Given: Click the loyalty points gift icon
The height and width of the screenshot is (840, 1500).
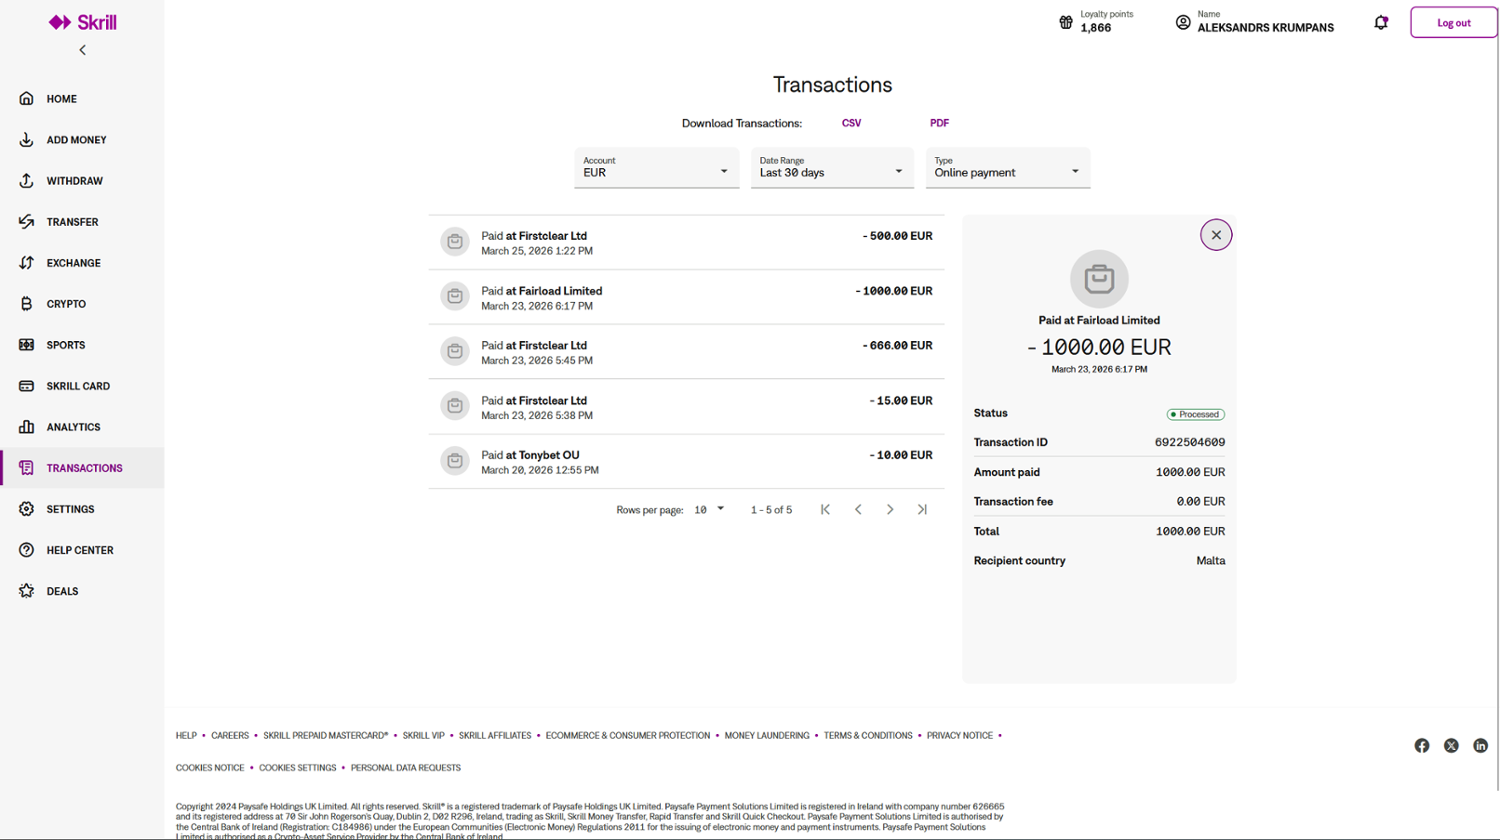Looking at the screenshot, I should pyautogui.click(x=1066, y=22).
